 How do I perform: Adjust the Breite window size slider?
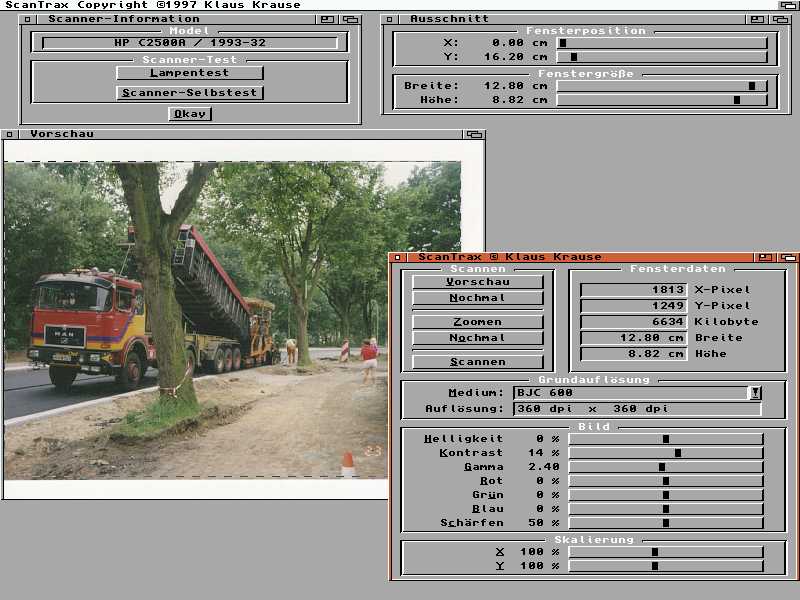(x=662, y=86)
